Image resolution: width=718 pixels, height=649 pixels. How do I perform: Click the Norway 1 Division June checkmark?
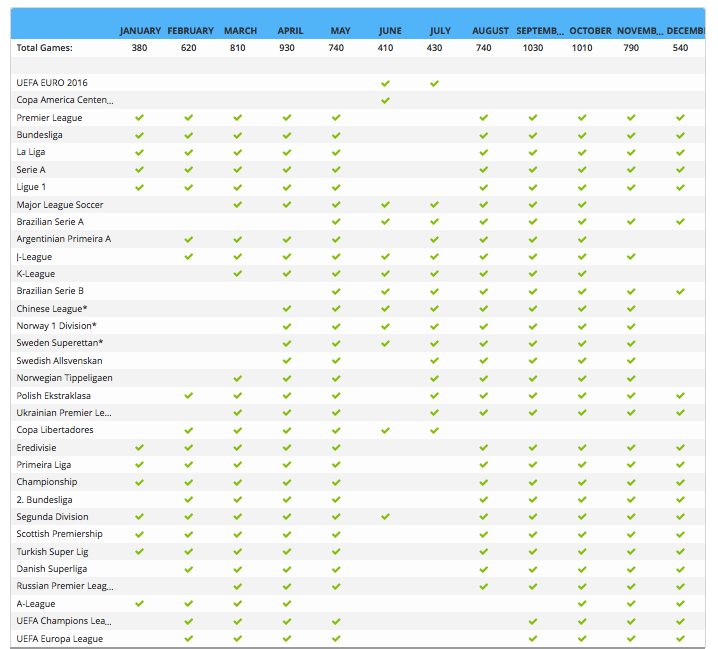(x=386, y=327)
